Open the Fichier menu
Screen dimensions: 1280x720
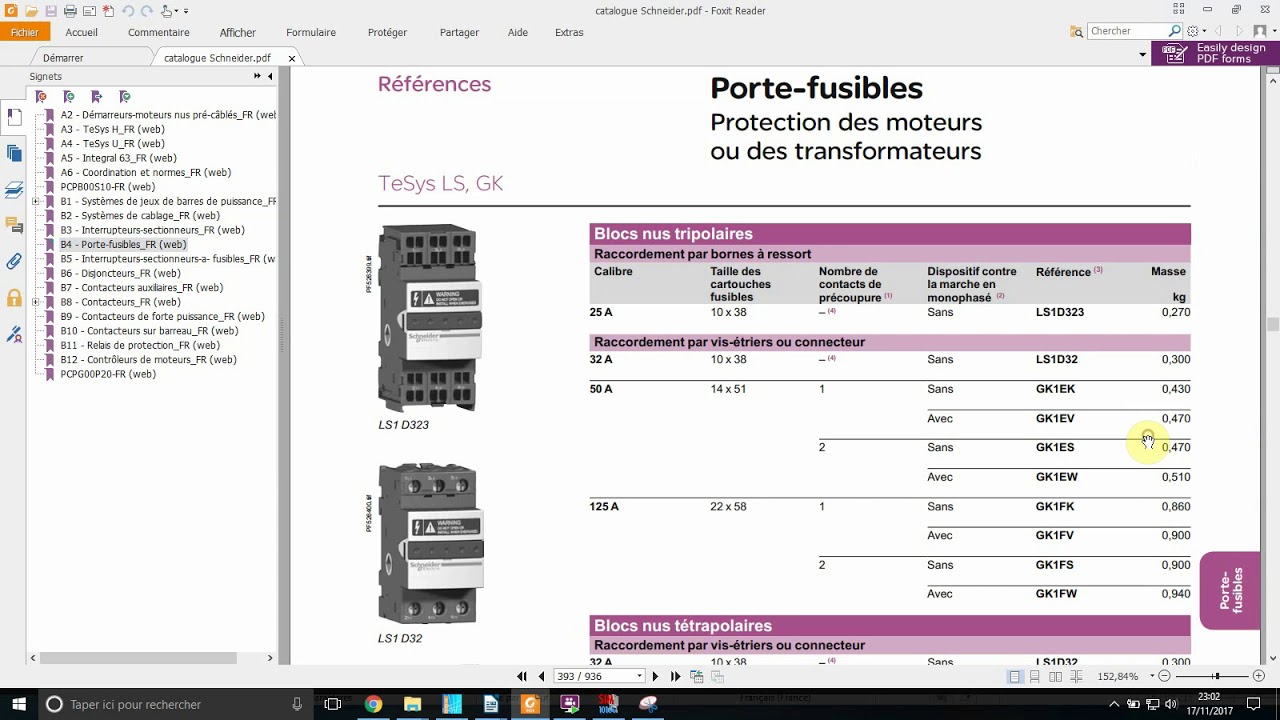(24, 32)
